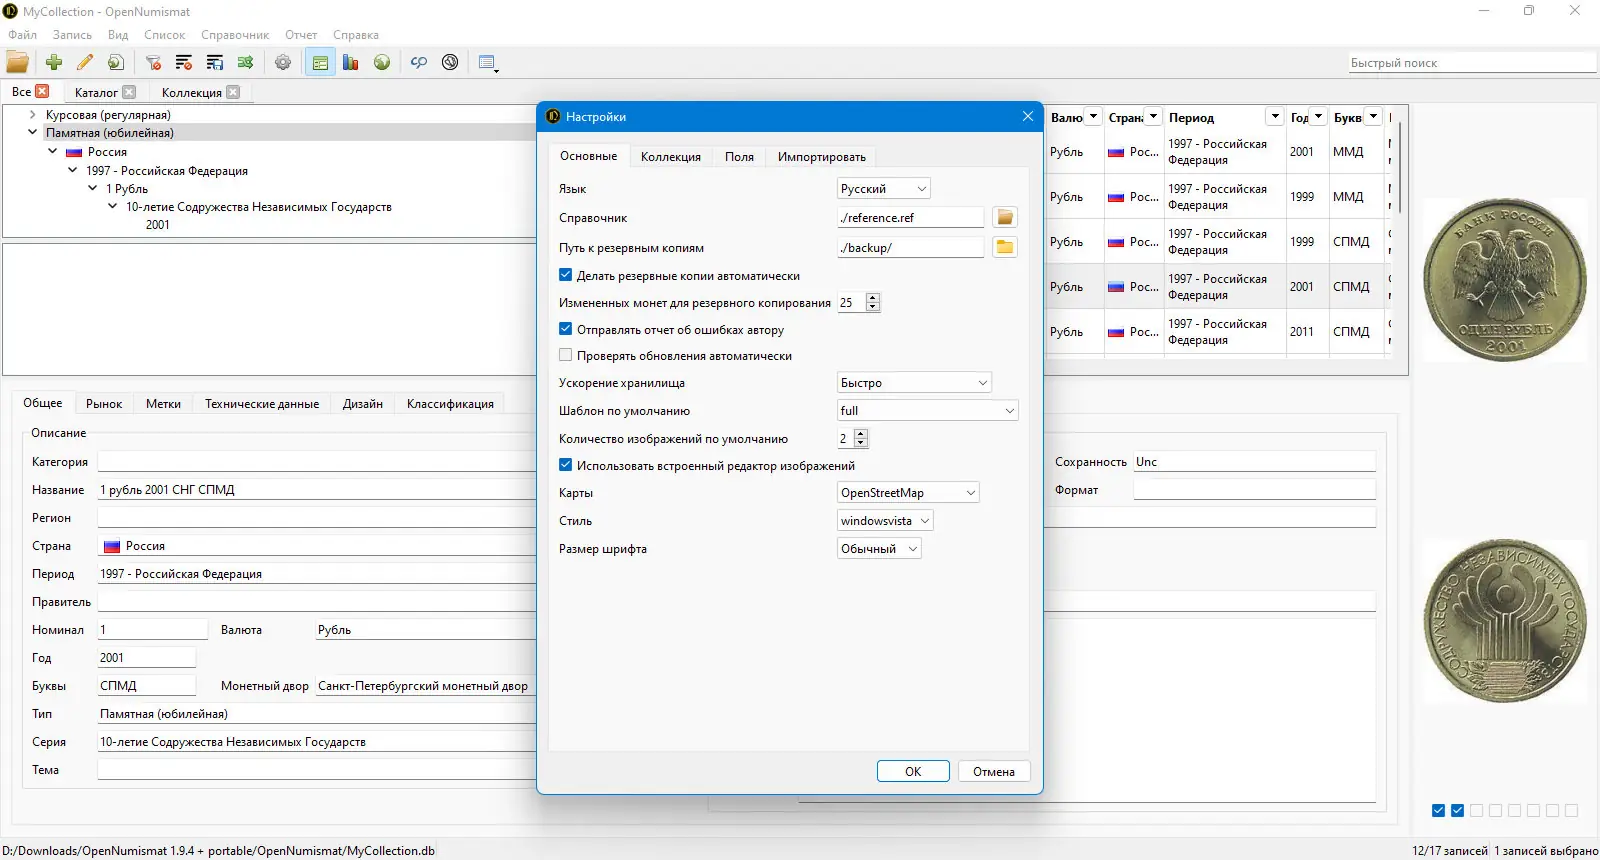Image resolution: width=1600 pixels, height=860 pixels.
Task: Open the 'Отчет' menu
Action: (301, 35)
